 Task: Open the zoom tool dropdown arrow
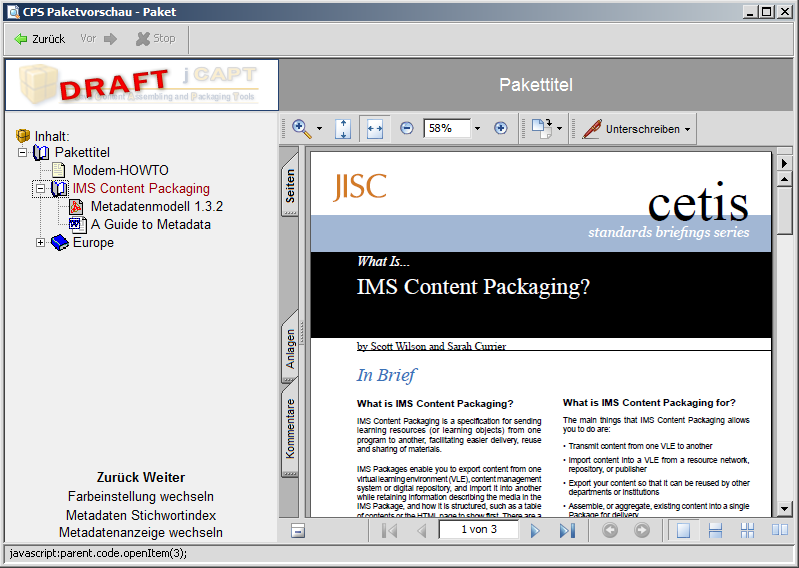click(319, 128)
